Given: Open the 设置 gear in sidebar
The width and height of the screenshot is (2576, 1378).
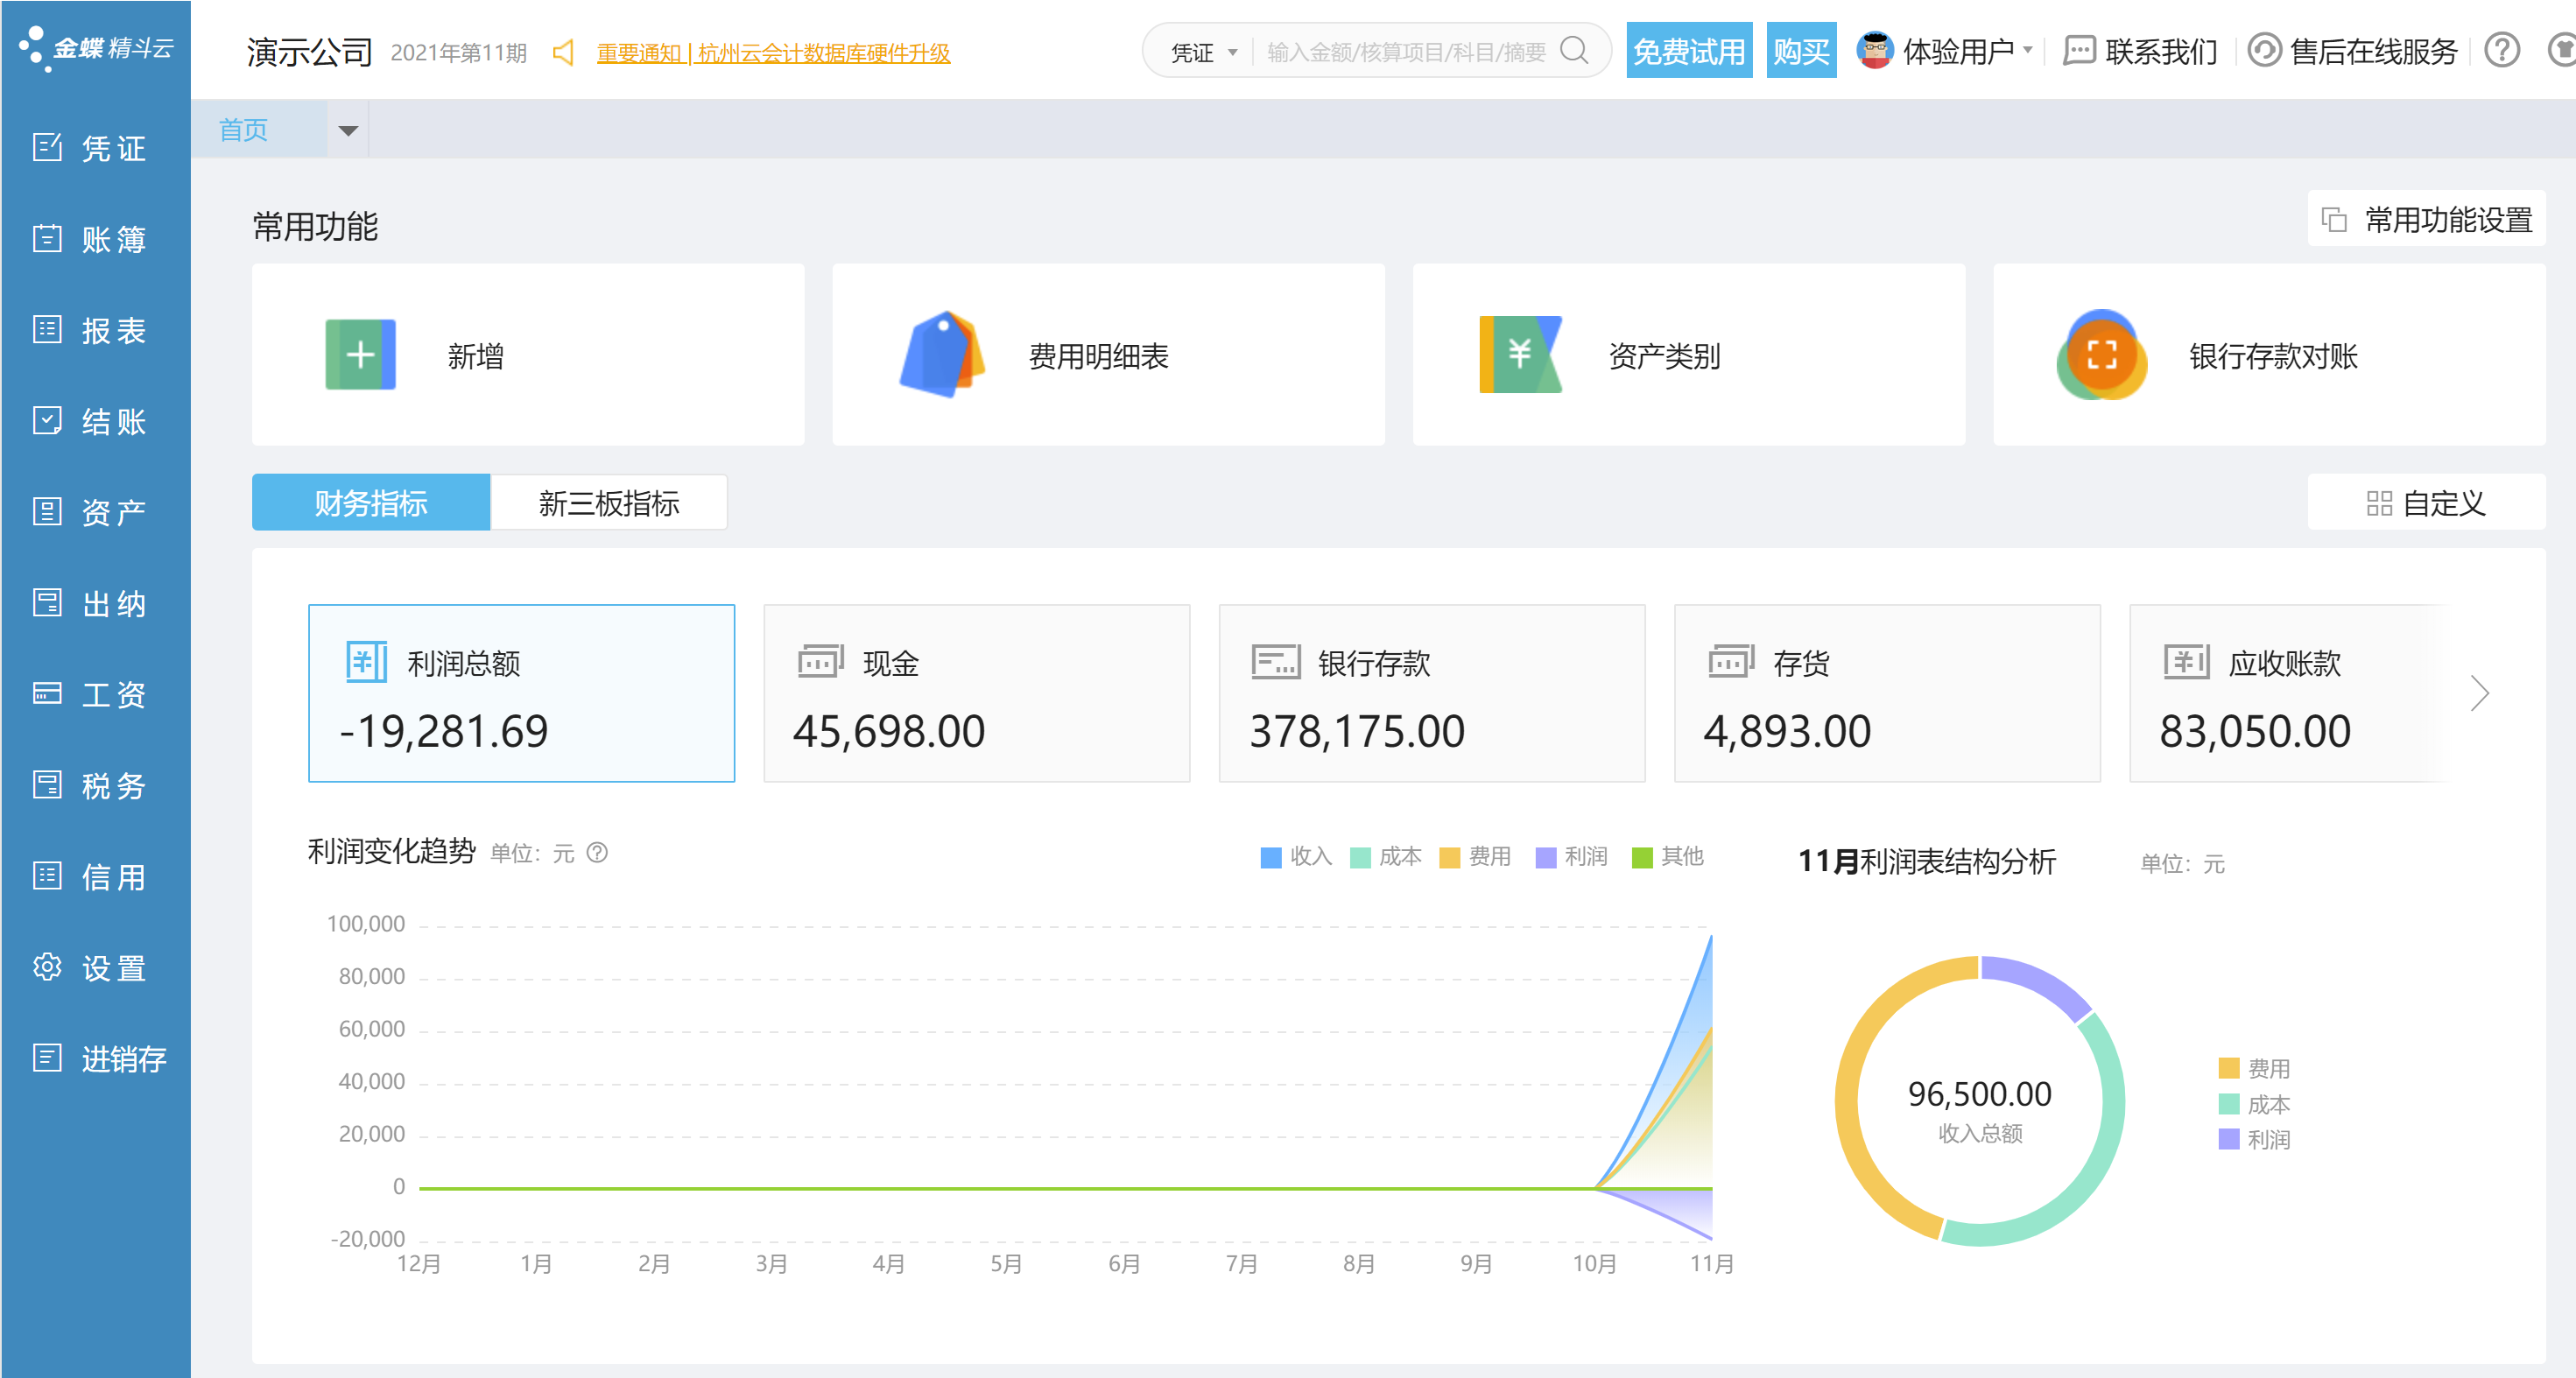Looking at the screenshot, I should [x=48, y=967].
